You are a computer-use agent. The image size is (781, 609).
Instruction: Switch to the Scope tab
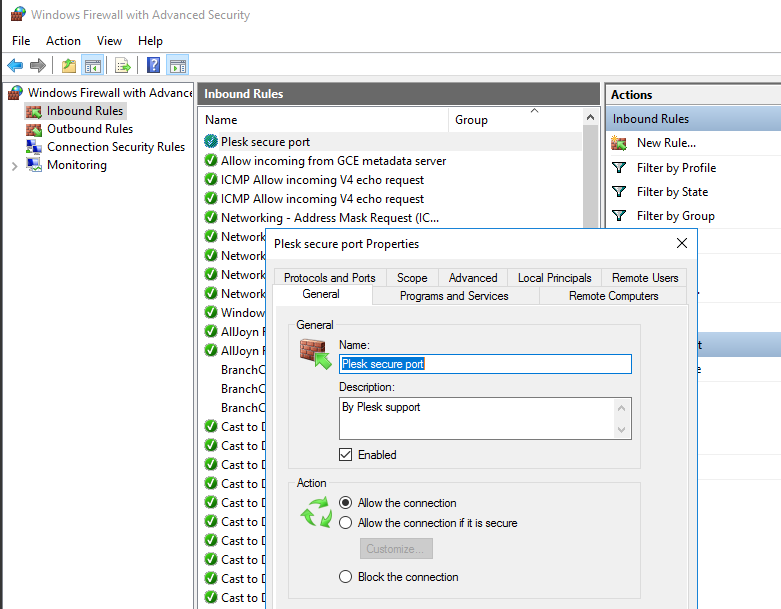tap(412, 277)
